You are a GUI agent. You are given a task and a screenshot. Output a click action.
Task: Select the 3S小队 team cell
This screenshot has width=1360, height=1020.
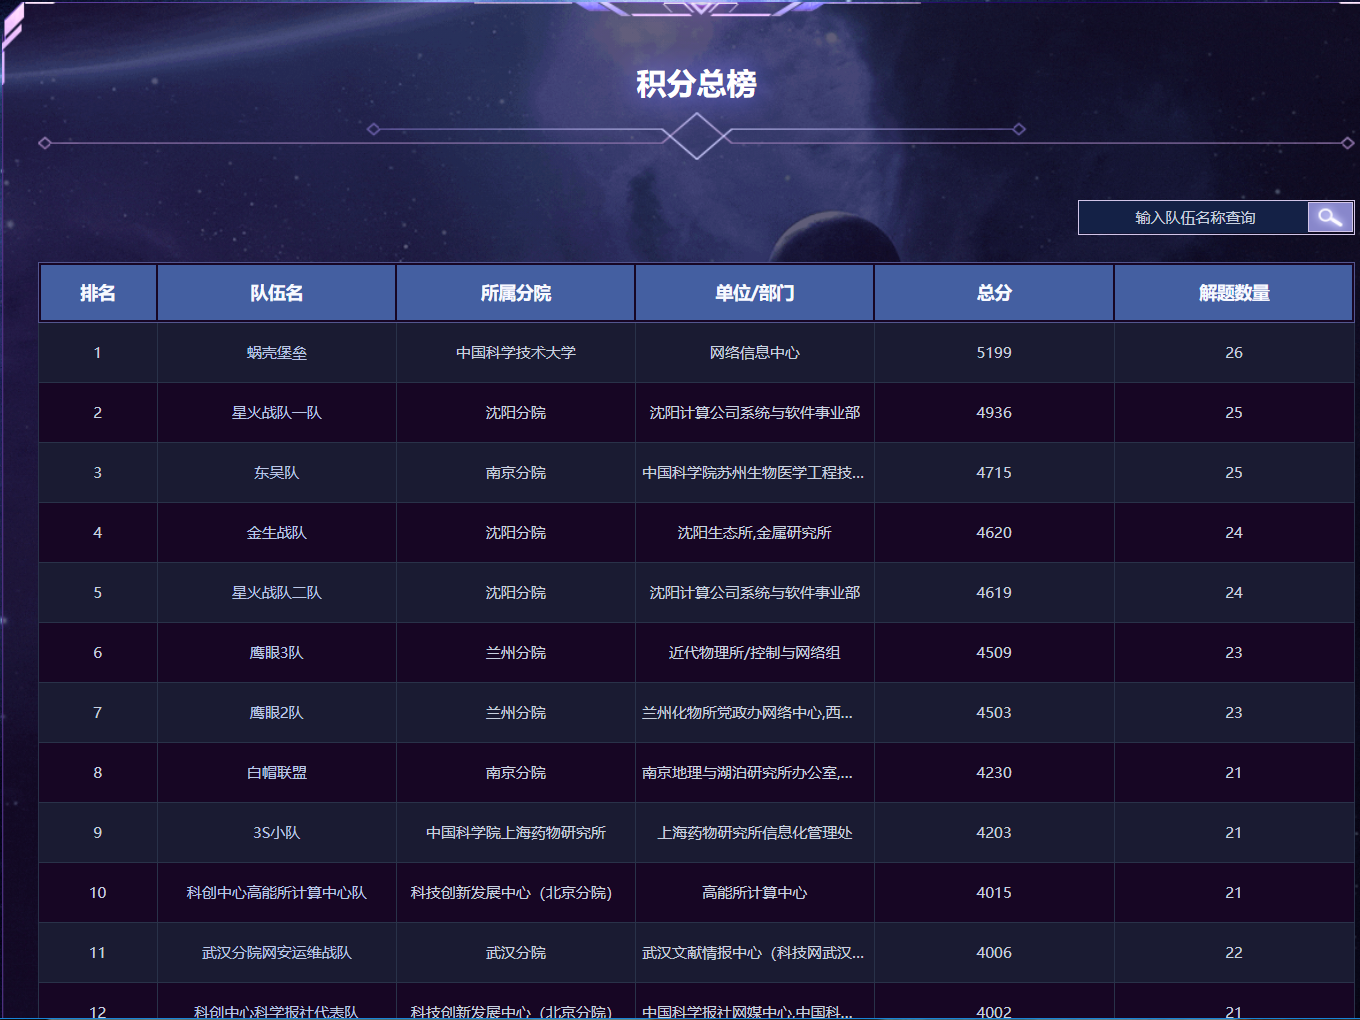coord(277,833)
